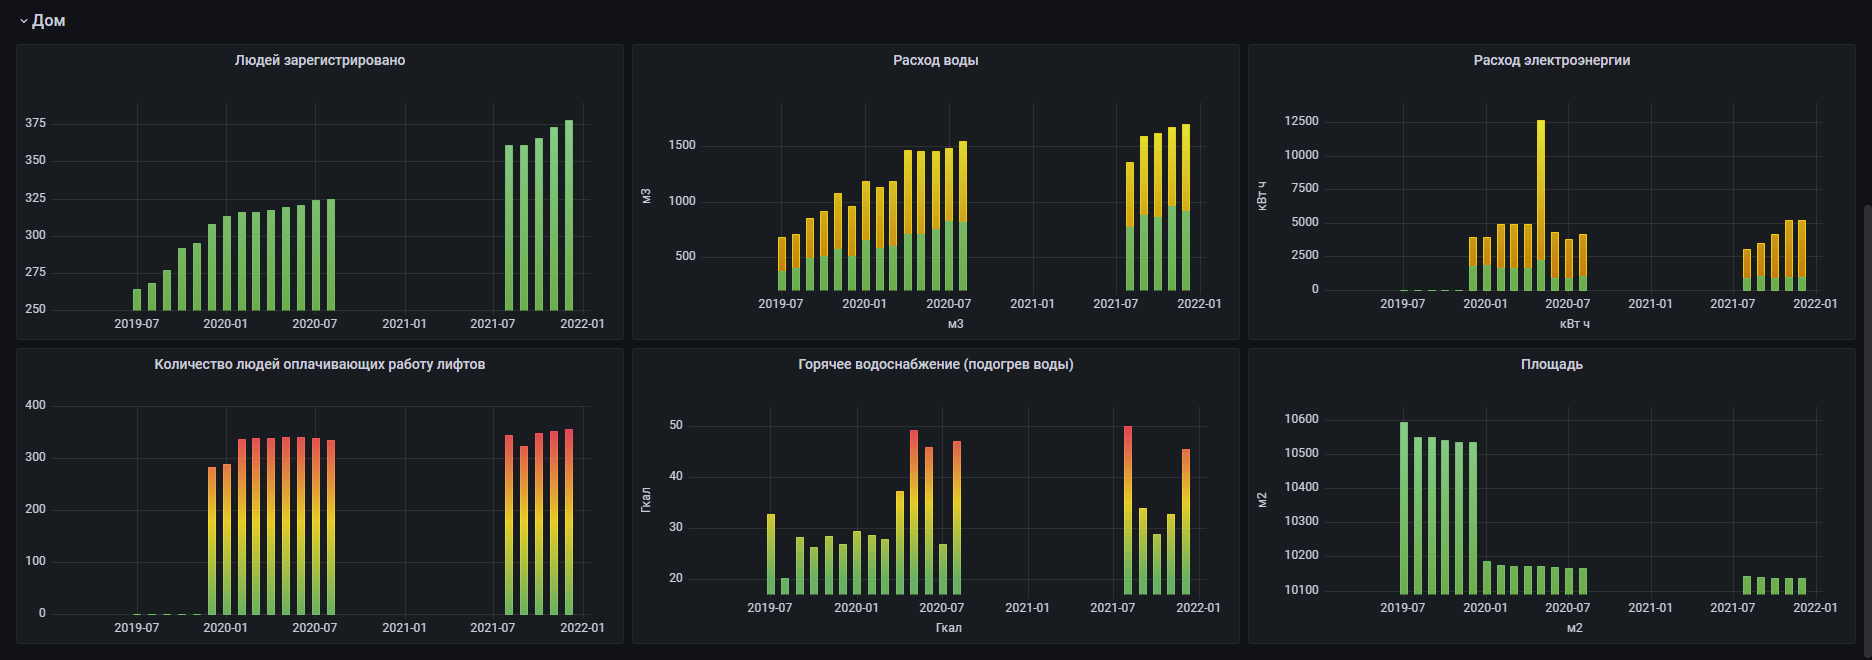Click the last bar in Людей зарегистрировано chart
The image size is (1872, 660).
(x=569, y=215)
